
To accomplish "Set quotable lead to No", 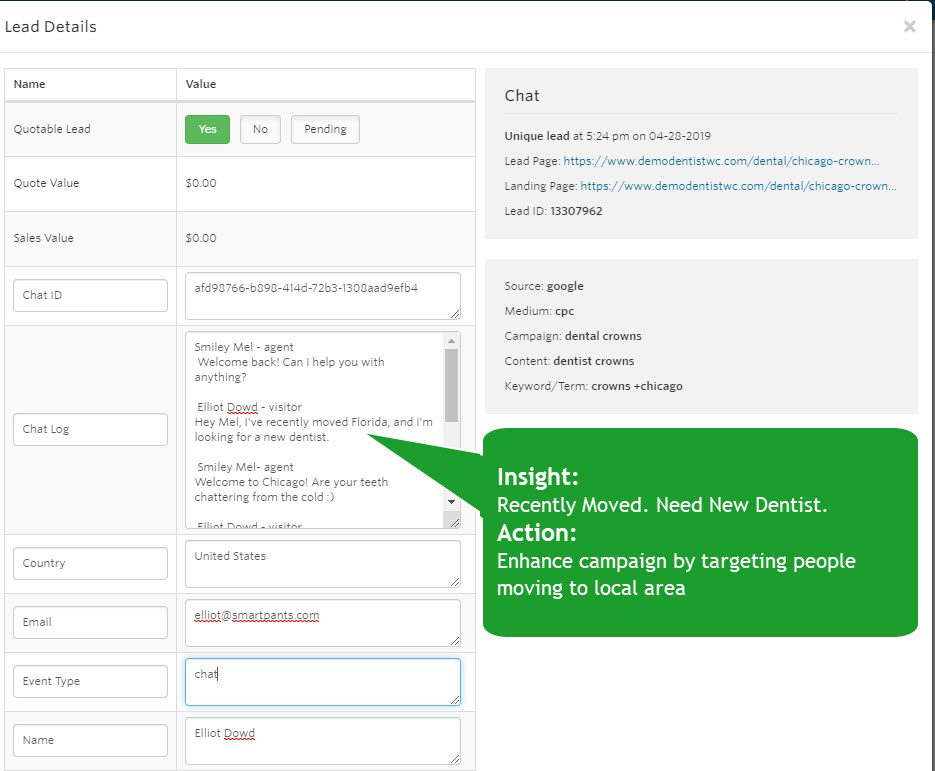I will click(260, 129).
